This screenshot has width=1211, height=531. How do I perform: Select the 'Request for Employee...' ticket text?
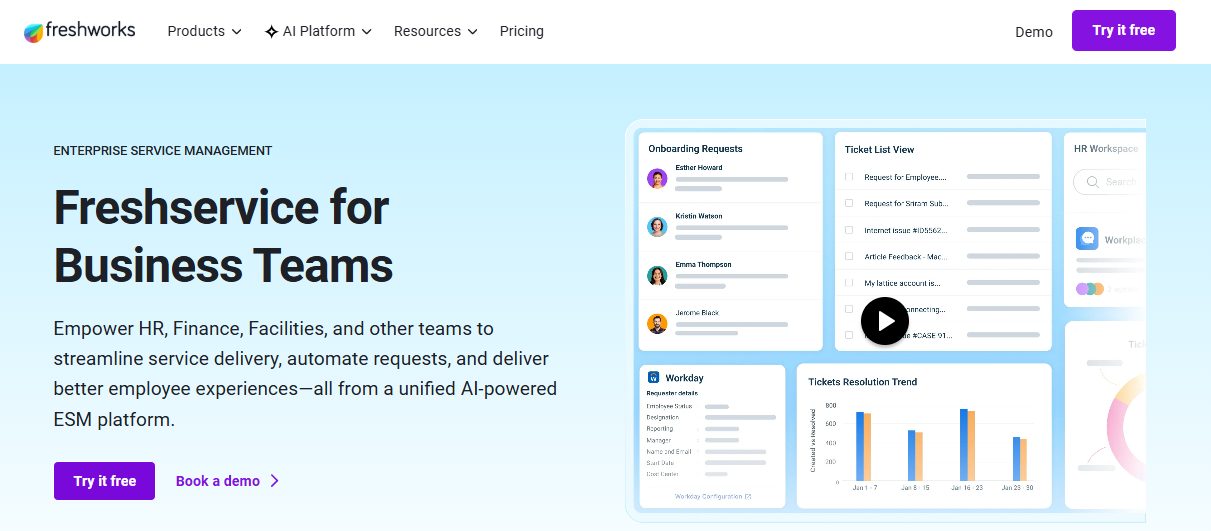[905, 177]
